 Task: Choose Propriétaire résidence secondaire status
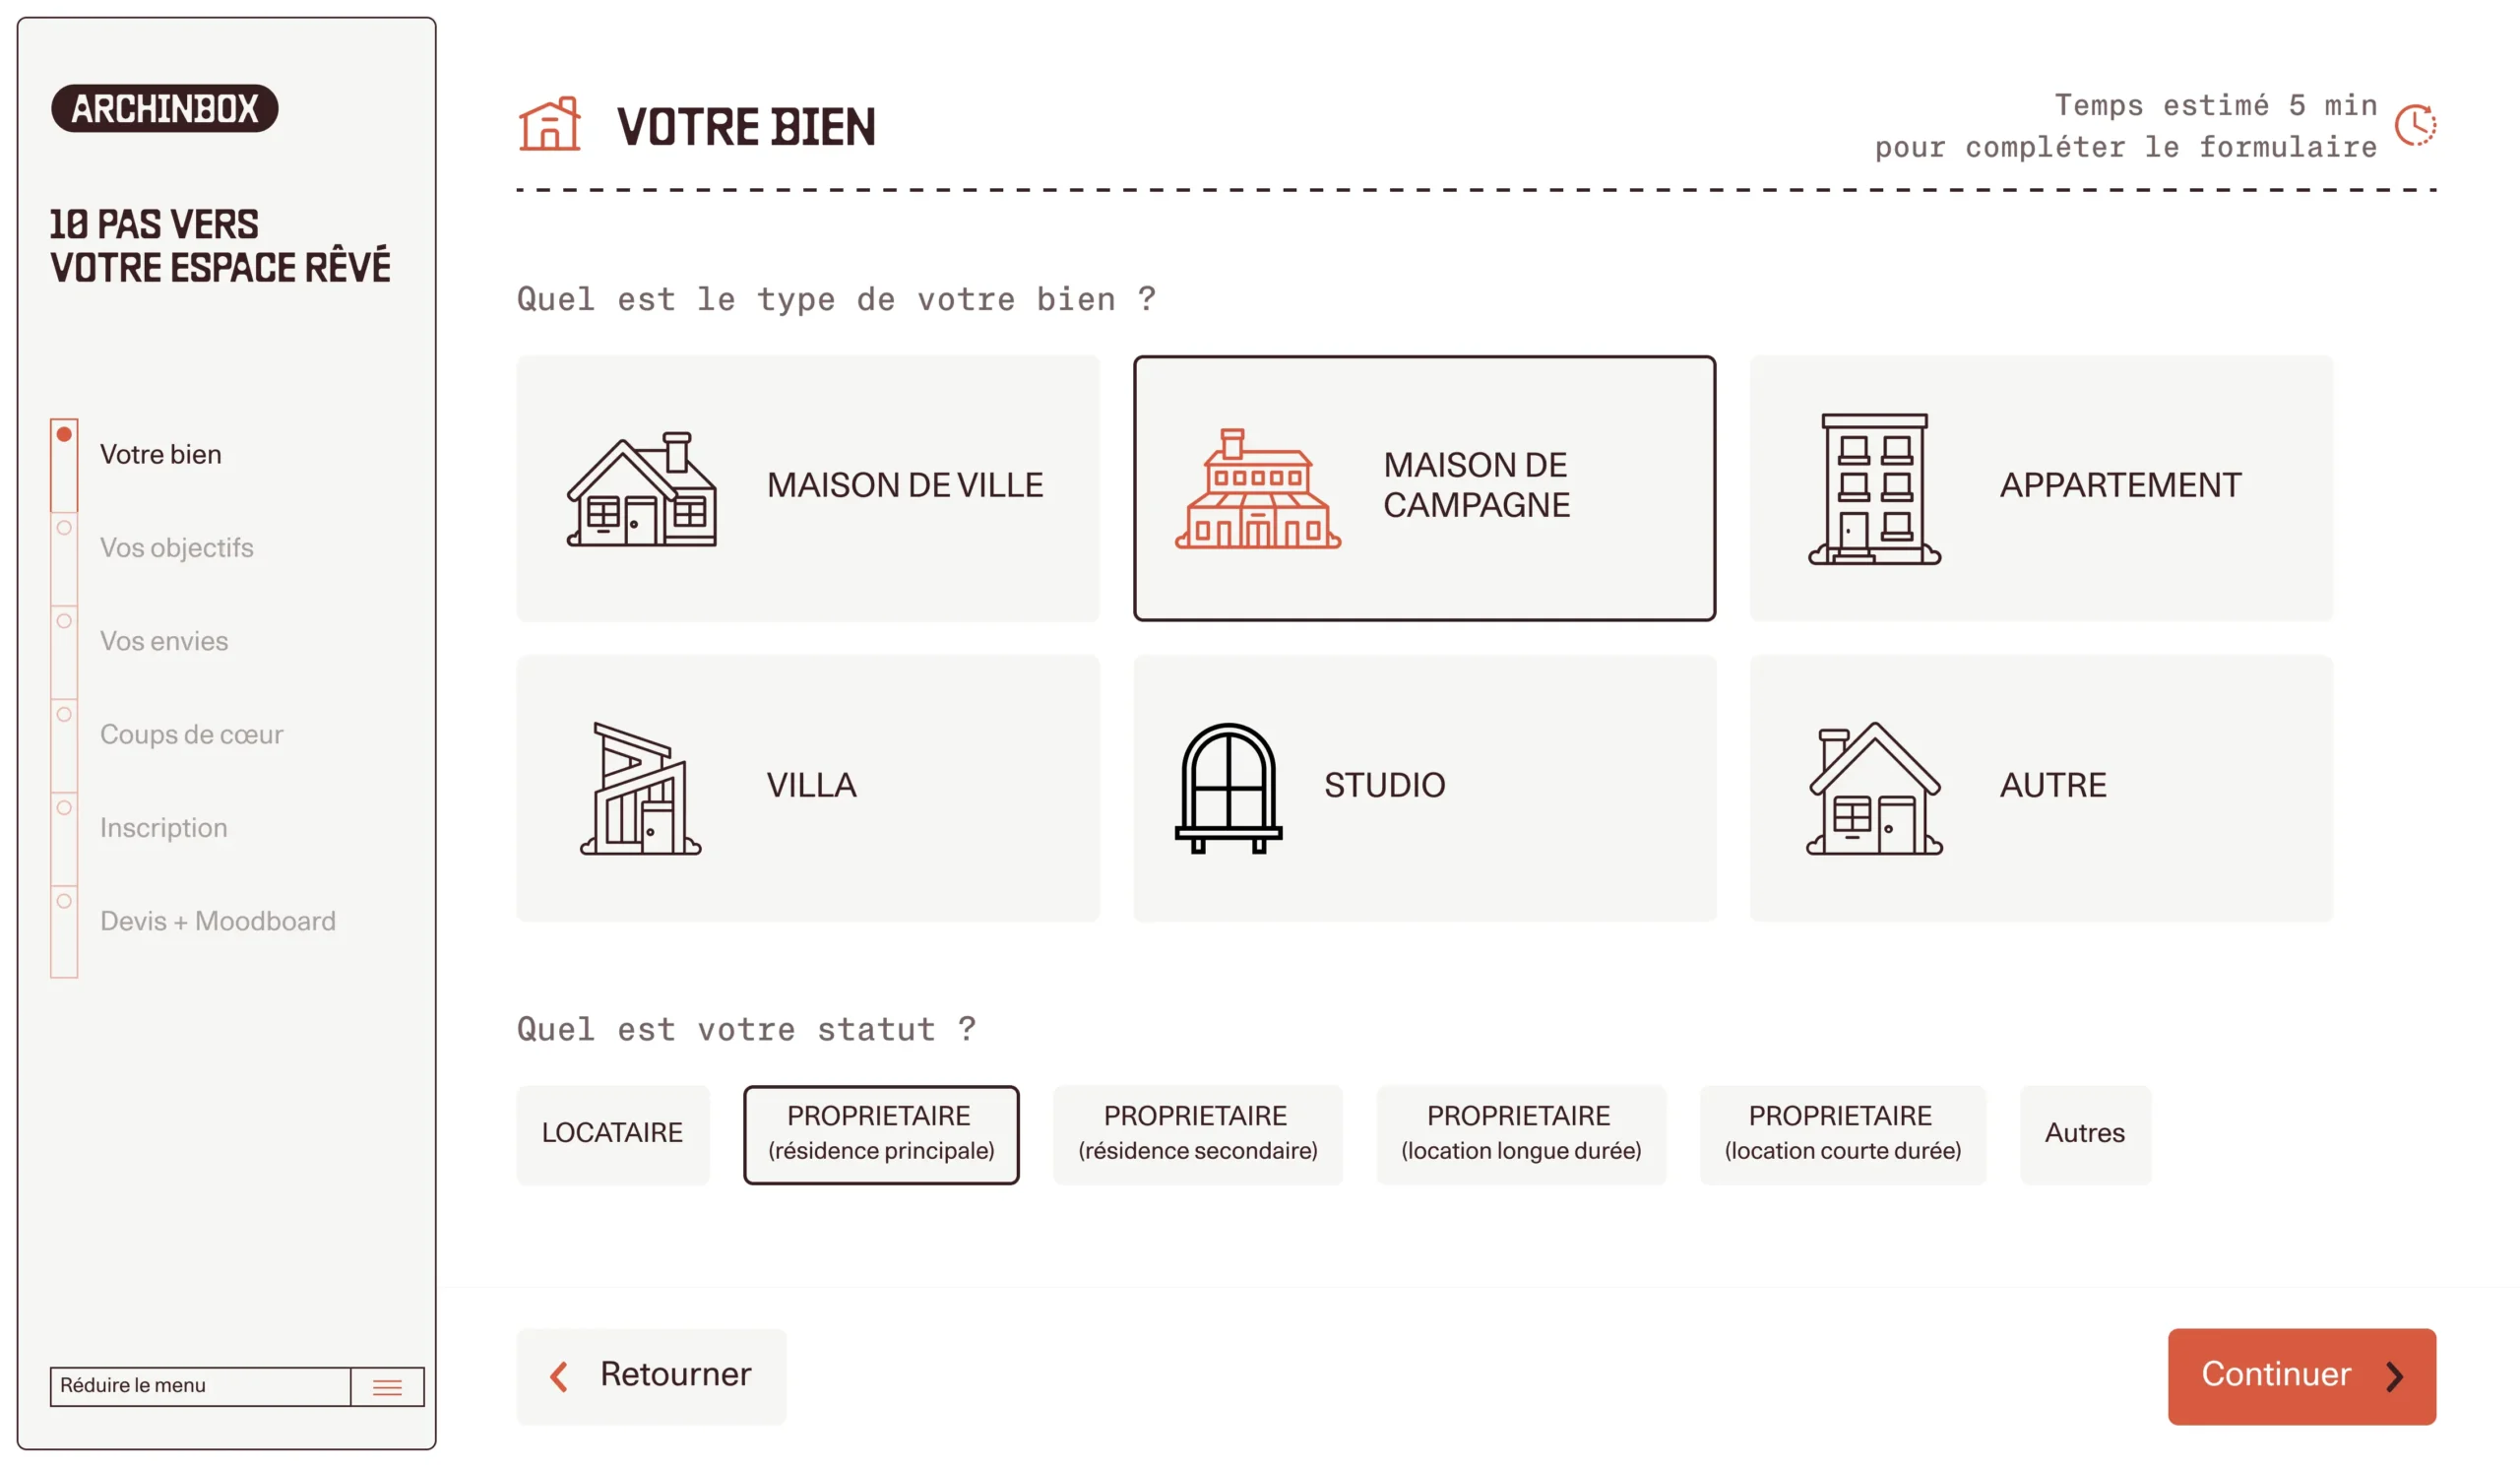(1197, 1134)
